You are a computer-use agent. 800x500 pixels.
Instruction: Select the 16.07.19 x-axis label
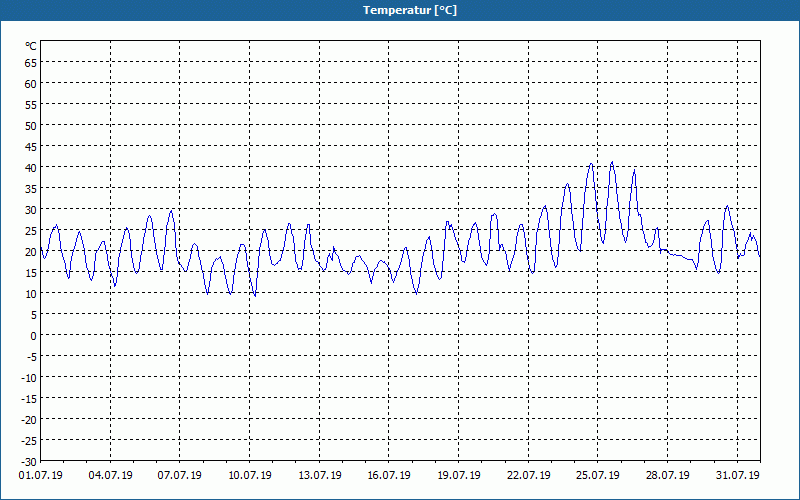[389, 475]
